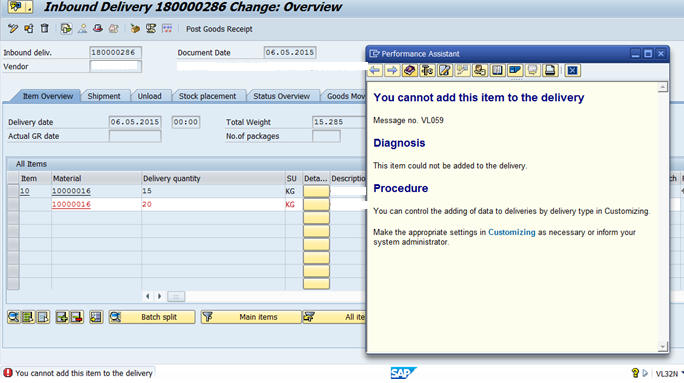Open the Stock placement tab
This screenshot has width=684, height=383.
pyautogui.click(x=207, y=96)
